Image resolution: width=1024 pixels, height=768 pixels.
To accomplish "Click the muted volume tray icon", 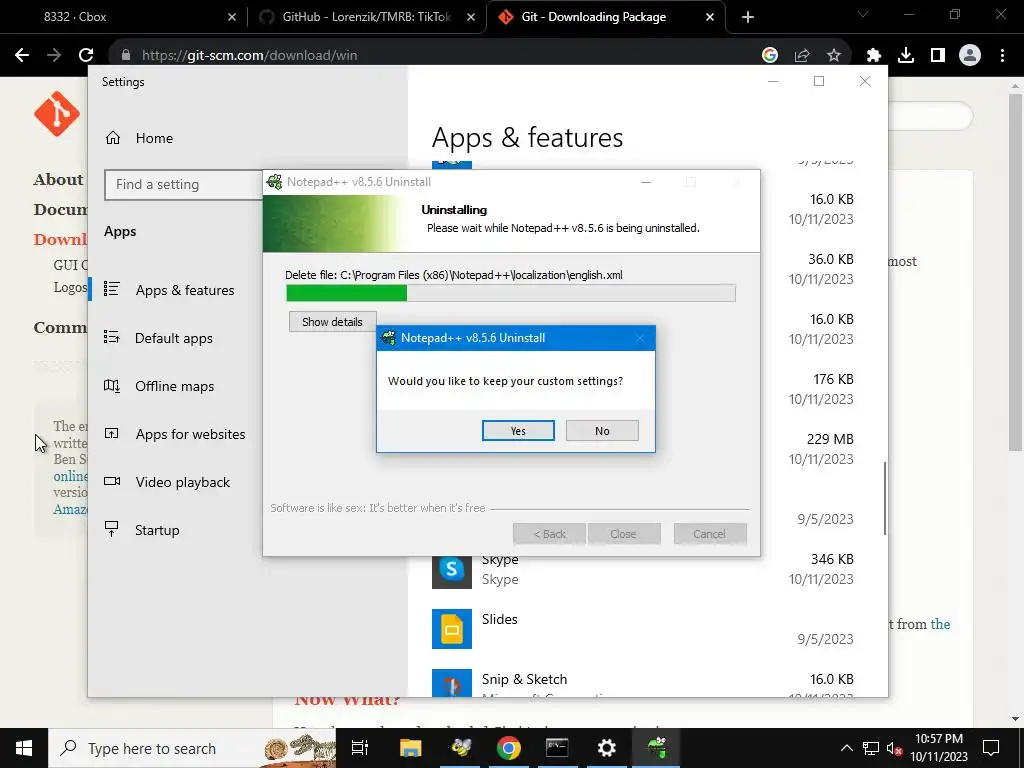I will 894,748.
